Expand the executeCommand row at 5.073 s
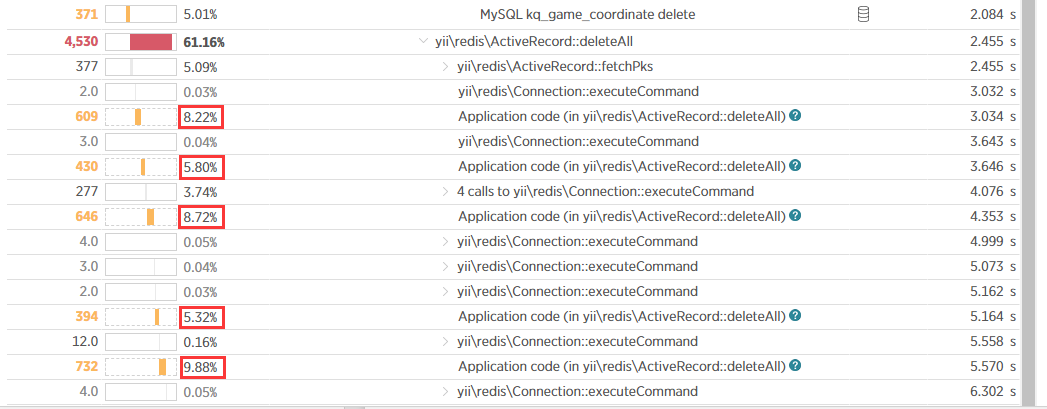Image resolution: width=1047 pixels, height=409 pixels. pyautogui.click(x=446, y=266)
